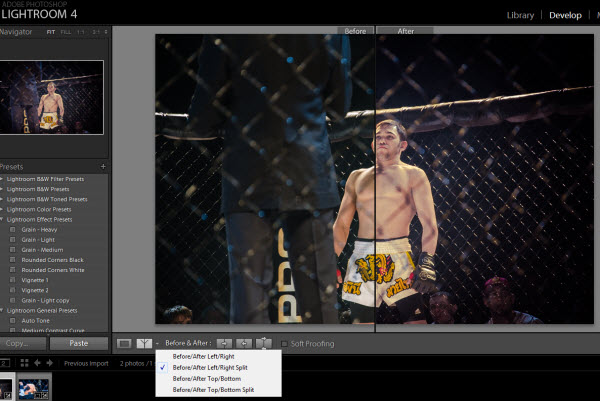
Task: Set Navigator zoom to 1:1
Action: pos(83,32)
